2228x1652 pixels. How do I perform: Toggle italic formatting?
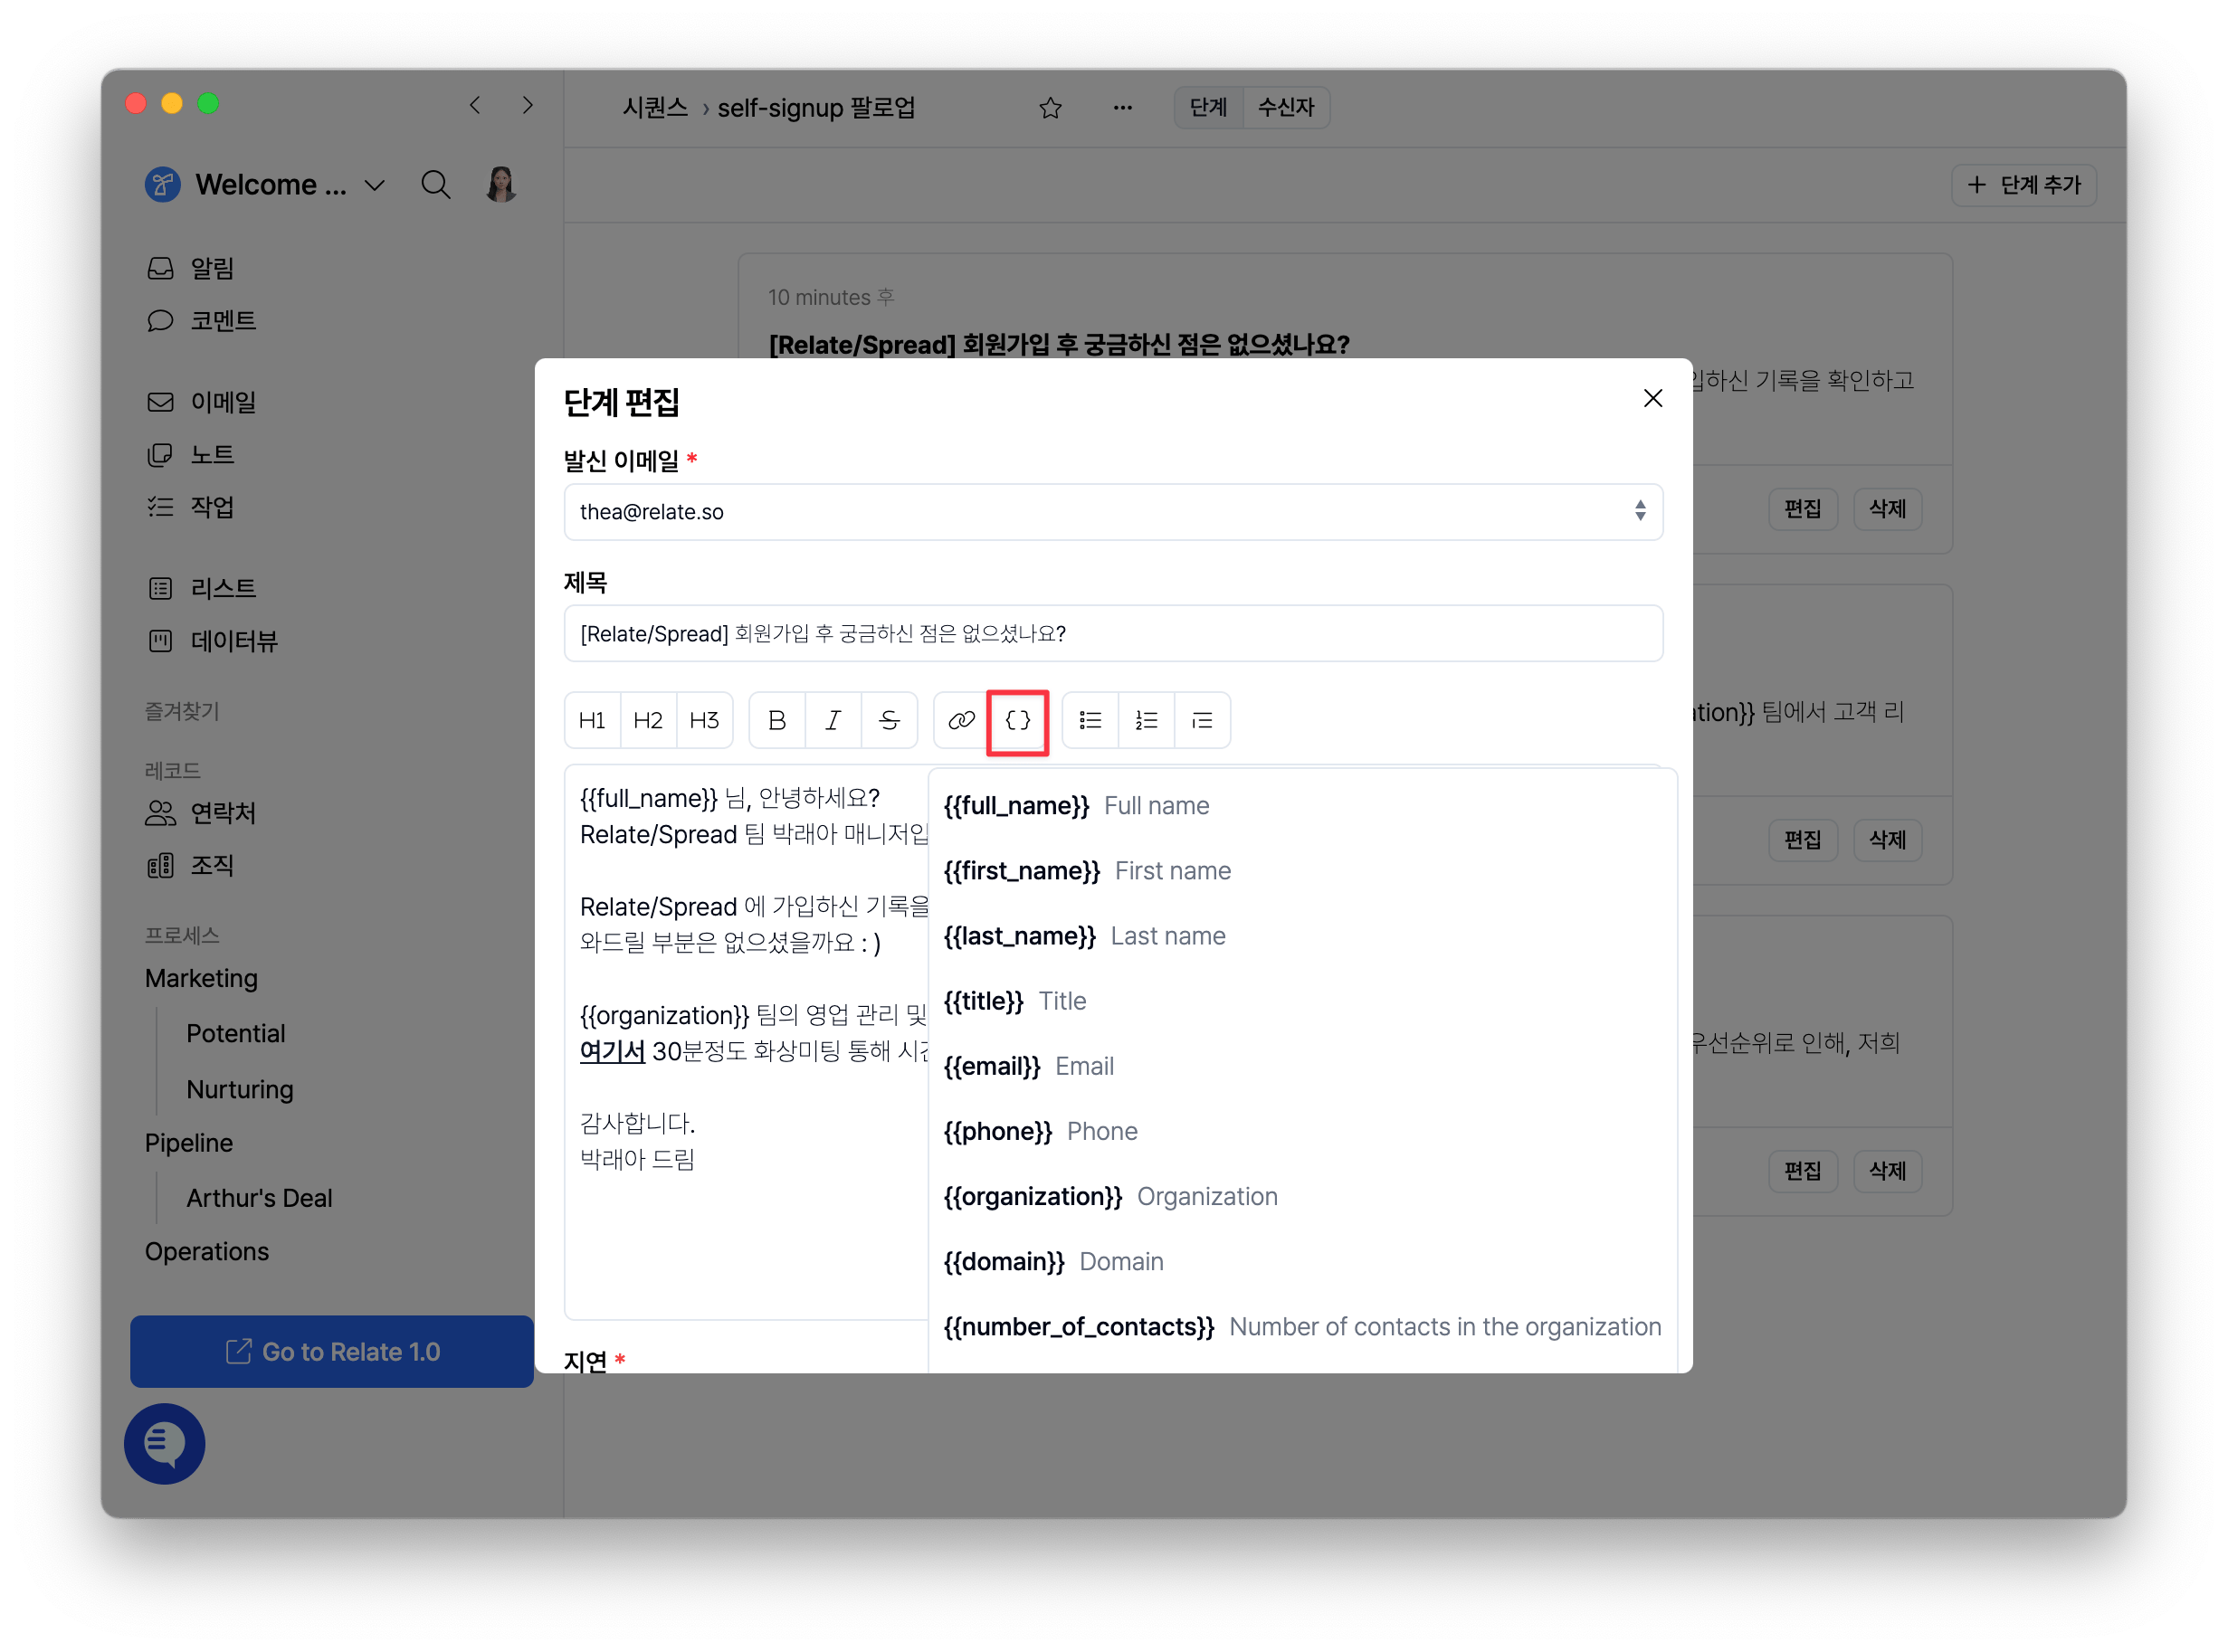[833, 720]
